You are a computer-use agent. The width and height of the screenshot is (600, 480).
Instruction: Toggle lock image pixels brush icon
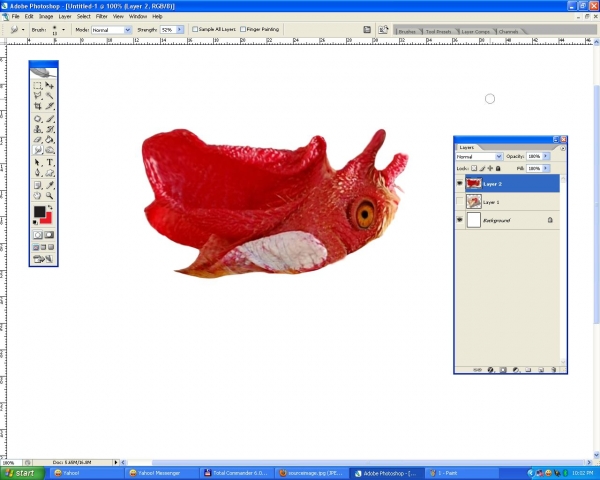(x=482, y=168)
